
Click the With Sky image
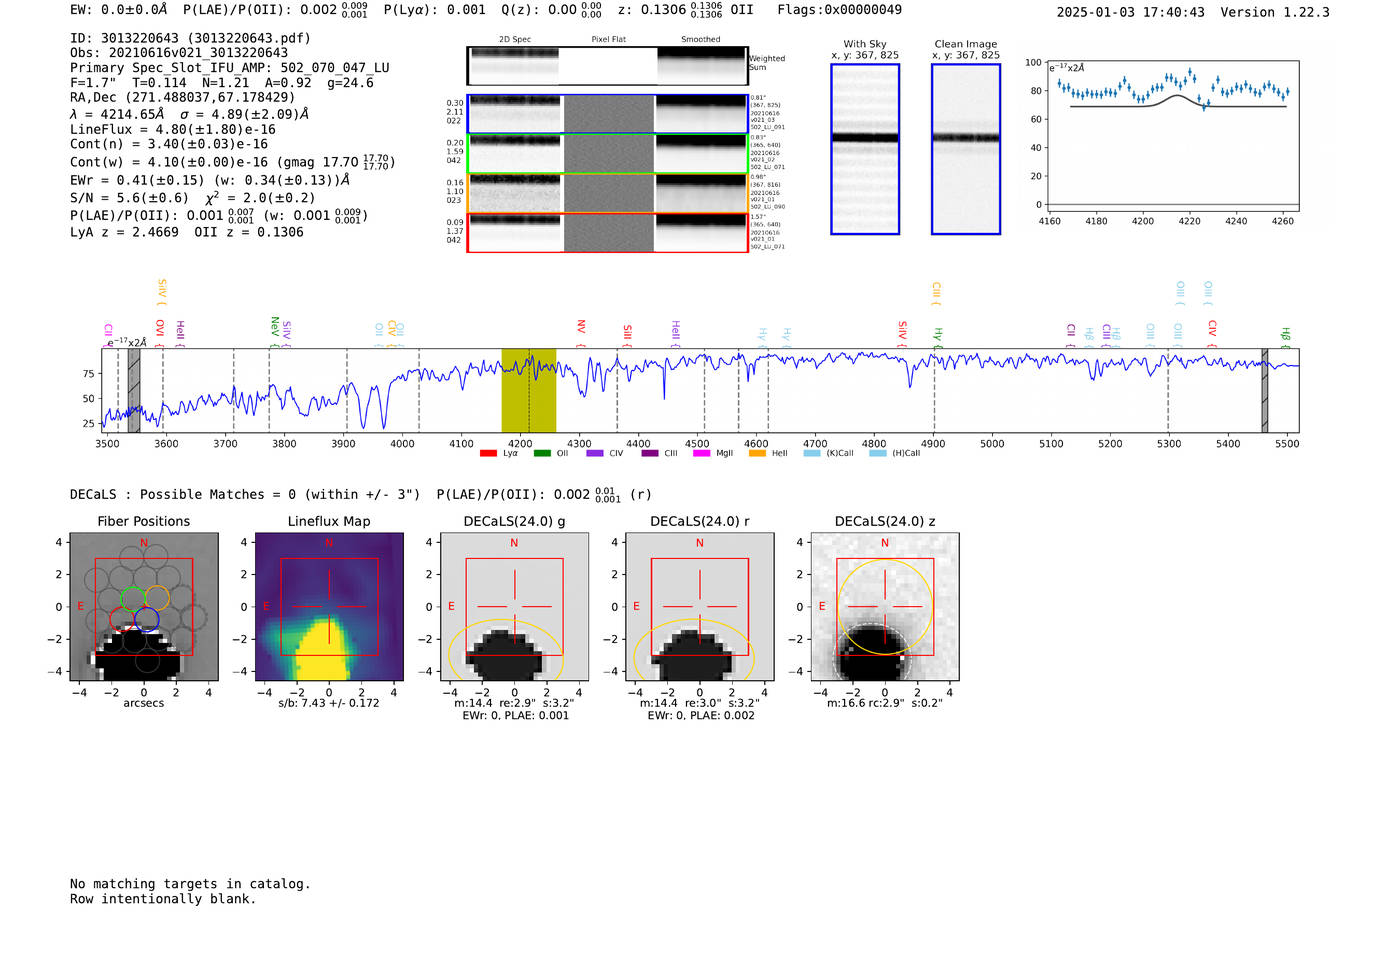tap(865, 149)
